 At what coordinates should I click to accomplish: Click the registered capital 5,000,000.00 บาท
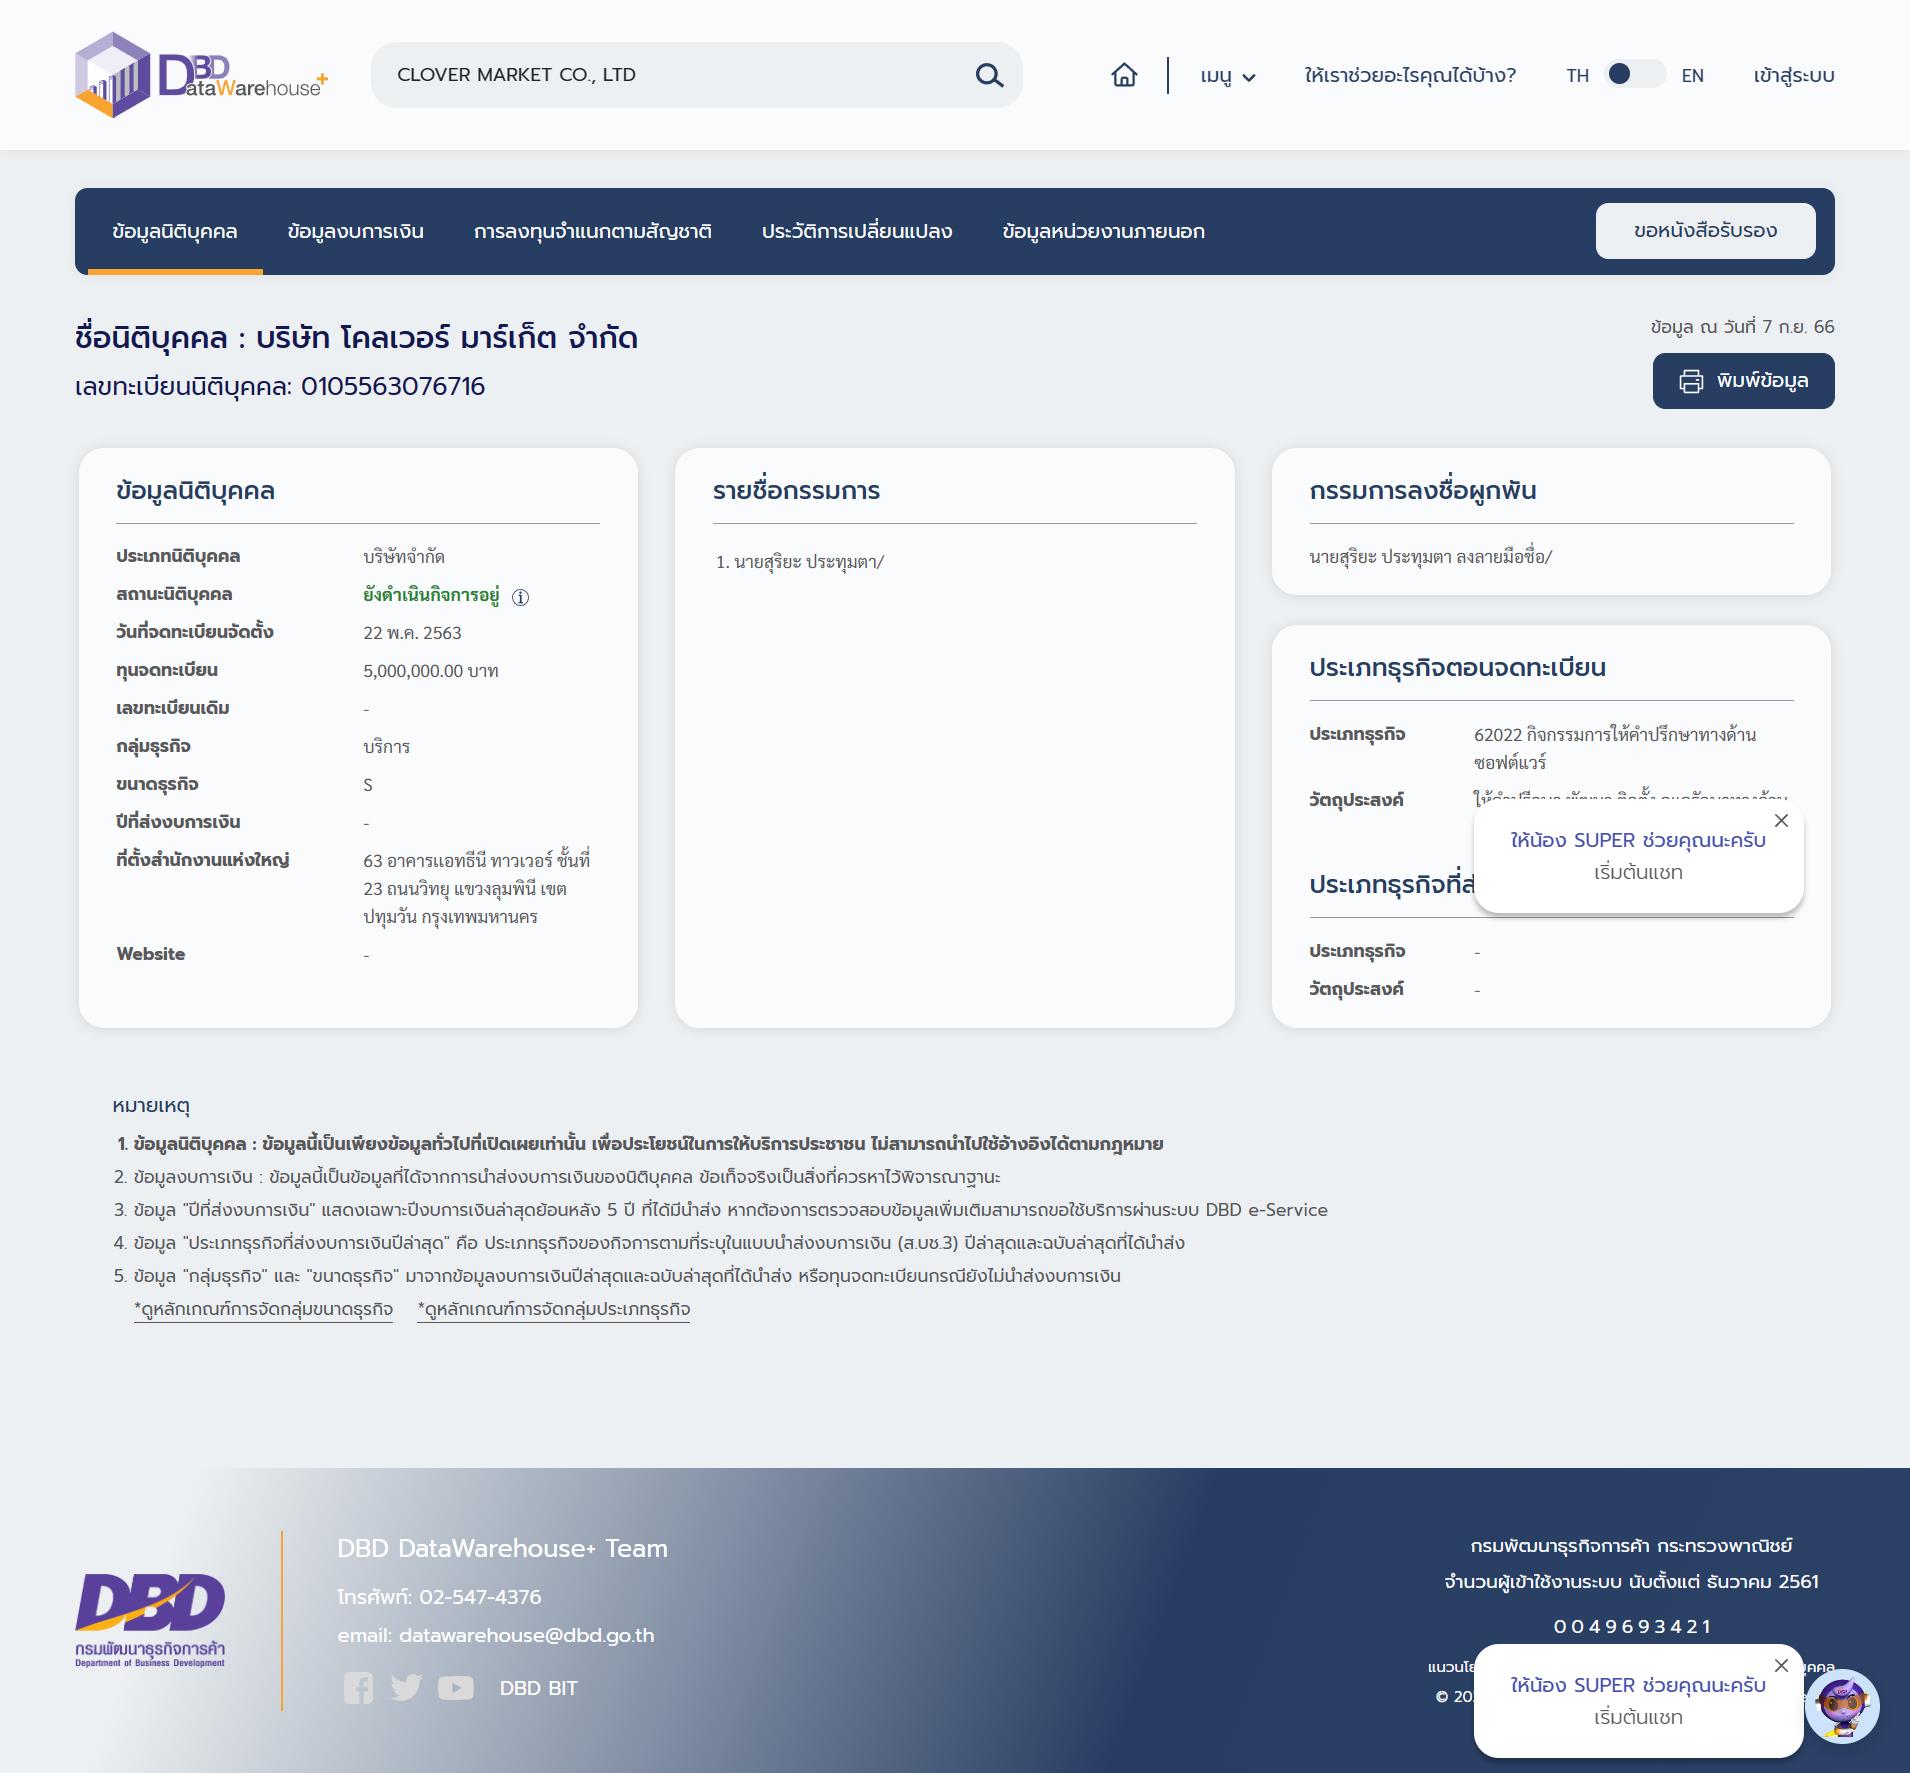(431, 671)
